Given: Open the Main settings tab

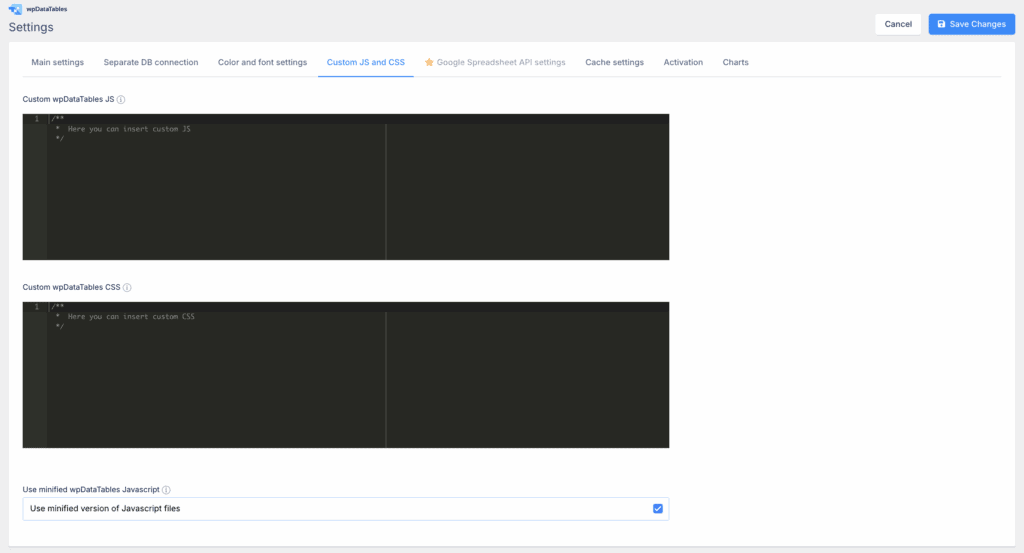Looking at the screenshot, I should point(57,62).
